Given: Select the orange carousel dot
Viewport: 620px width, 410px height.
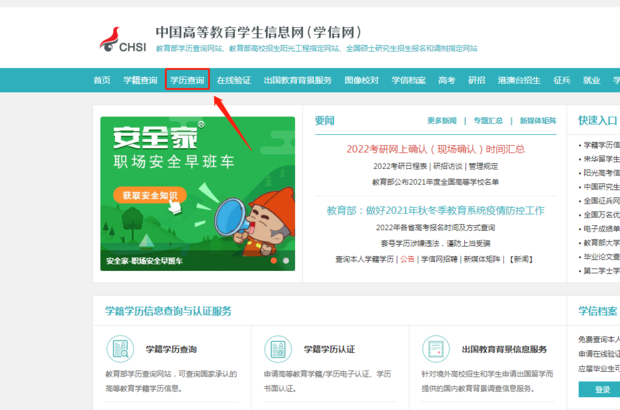Looking at the screenshot, I should pos(273,261).
